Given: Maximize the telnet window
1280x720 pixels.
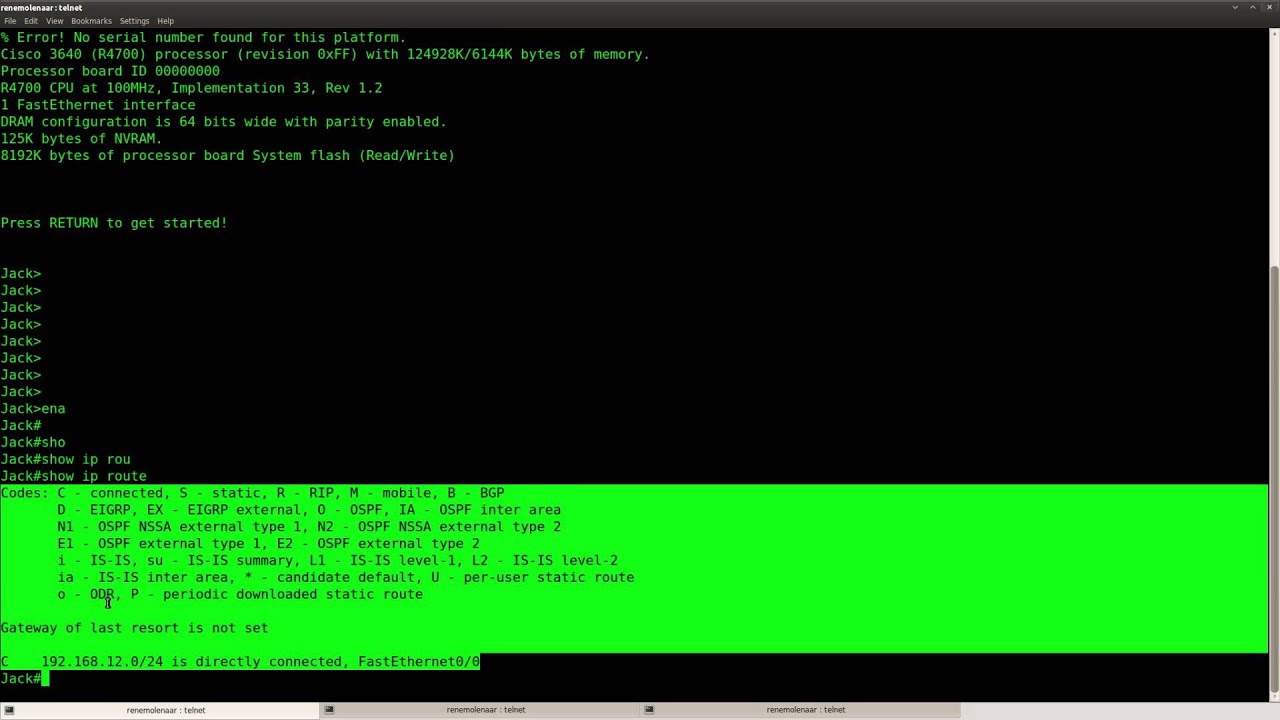Looking at the screenshot, I should click(x=1252, y=7).
